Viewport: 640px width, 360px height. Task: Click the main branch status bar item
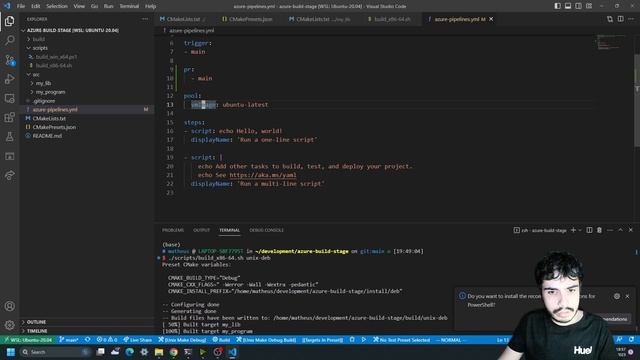[69, 340]
